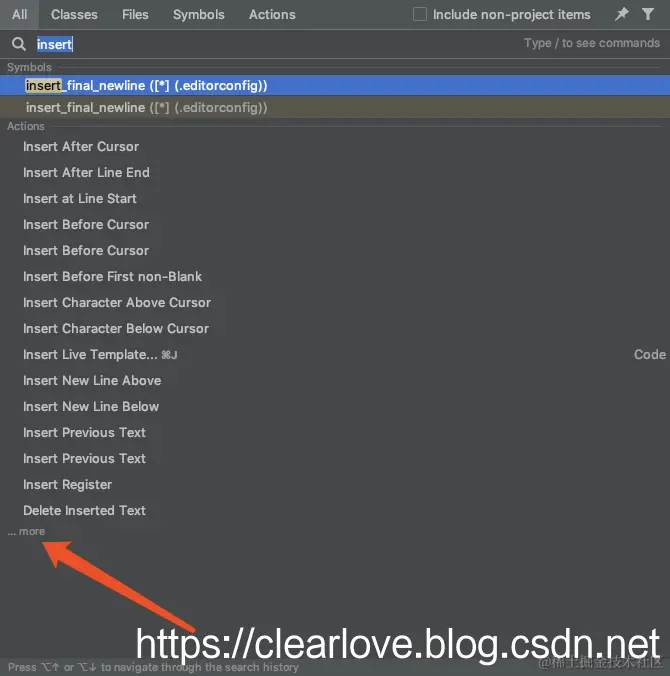The image size is (670, 676).
Task: Select highlighted insert_final_newline symbol result
Action: pyautogui.click(x=335, y=85)
